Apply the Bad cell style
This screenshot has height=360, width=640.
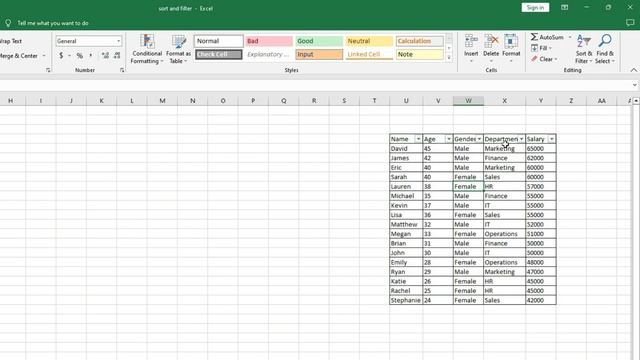[269, 41]
